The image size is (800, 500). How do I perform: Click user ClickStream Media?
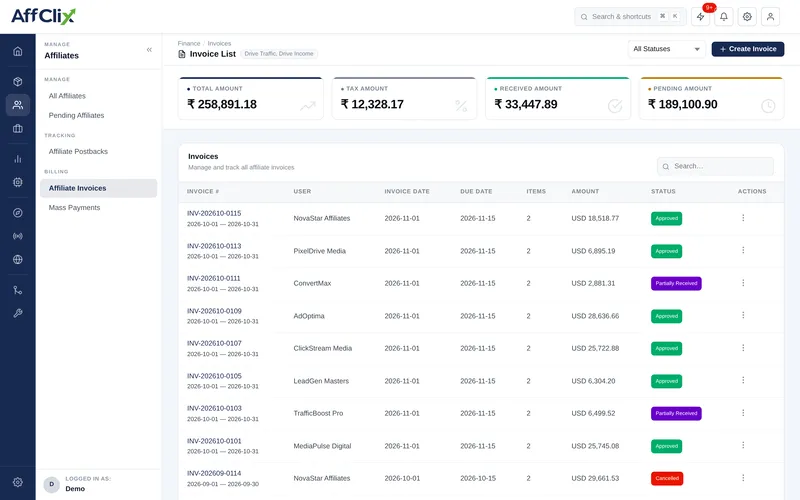[322, 348]
